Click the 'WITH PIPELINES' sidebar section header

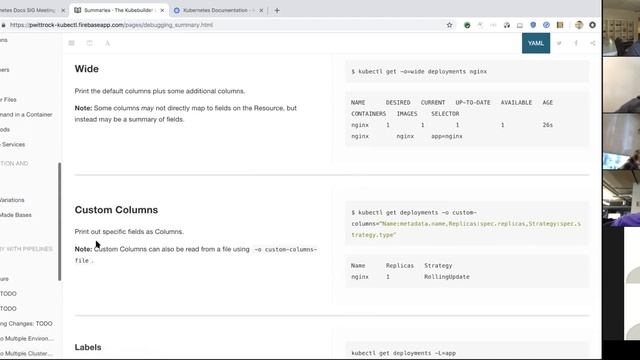(x=27, y=249)
